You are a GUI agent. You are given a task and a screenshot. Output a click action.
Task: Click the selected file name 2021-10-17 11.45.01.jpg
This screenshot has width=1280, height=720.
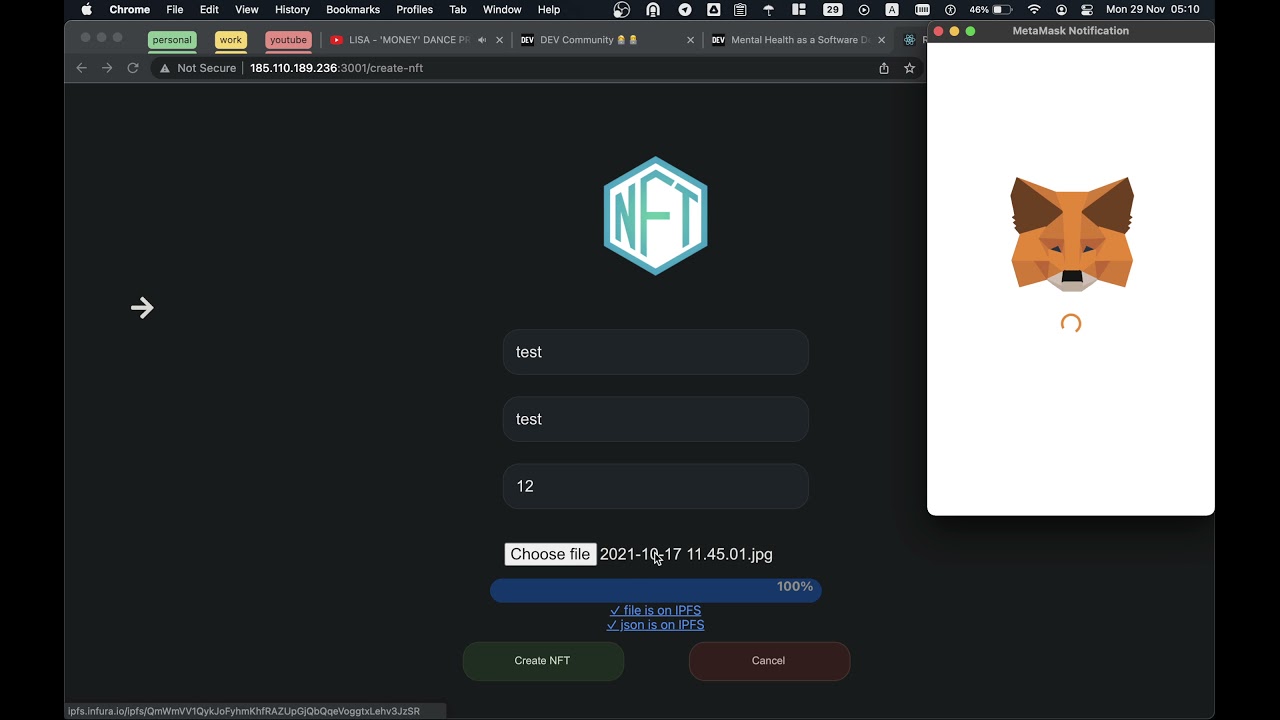[686, 554]
